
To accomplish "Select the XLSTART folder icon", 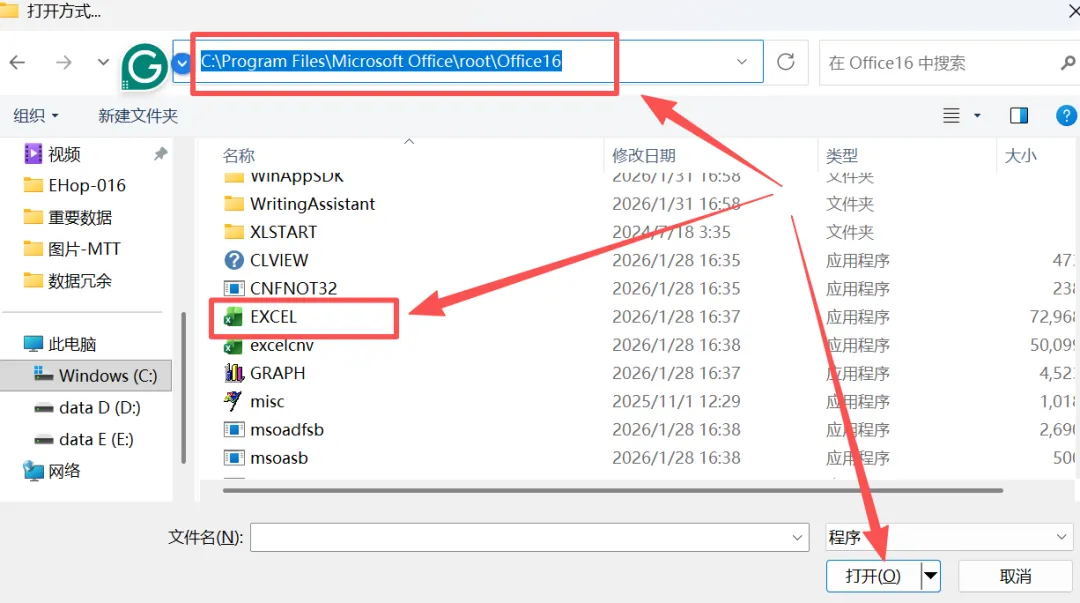I will tap(233, 232).
